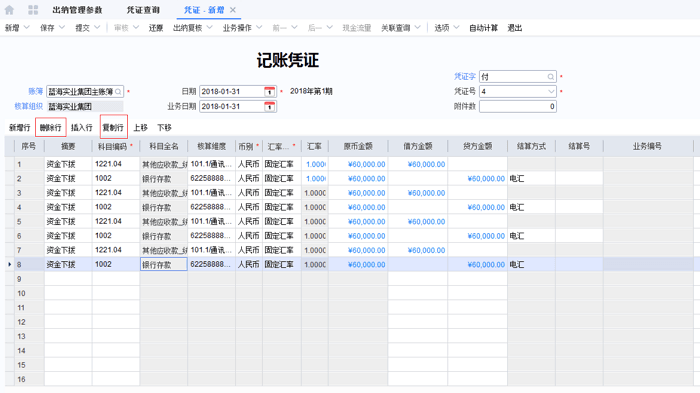Expand the 关联查询 dropdown
The height and width of the screenshot is (393, 700).
tap(417, 27)
